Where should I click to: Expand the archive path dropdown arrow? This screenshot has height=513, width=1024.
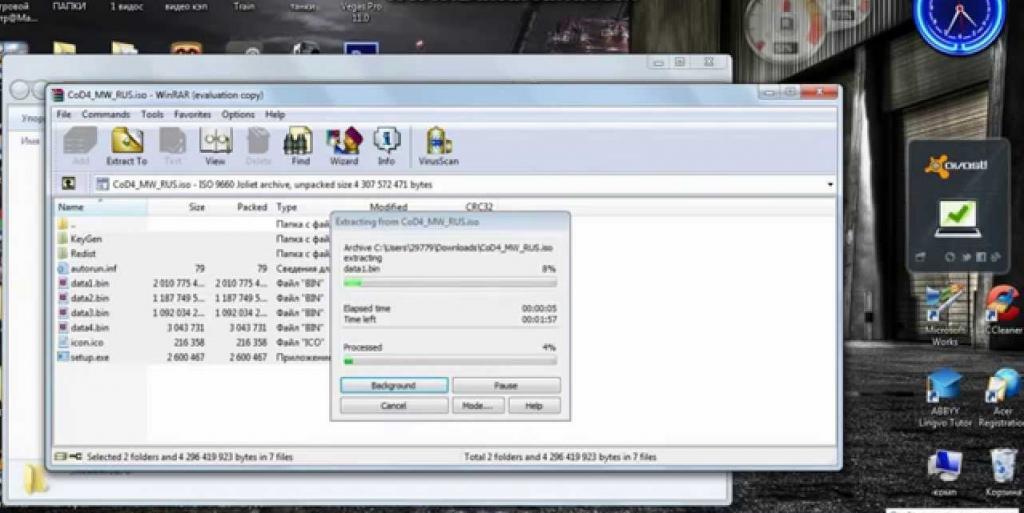pos(830,185)
